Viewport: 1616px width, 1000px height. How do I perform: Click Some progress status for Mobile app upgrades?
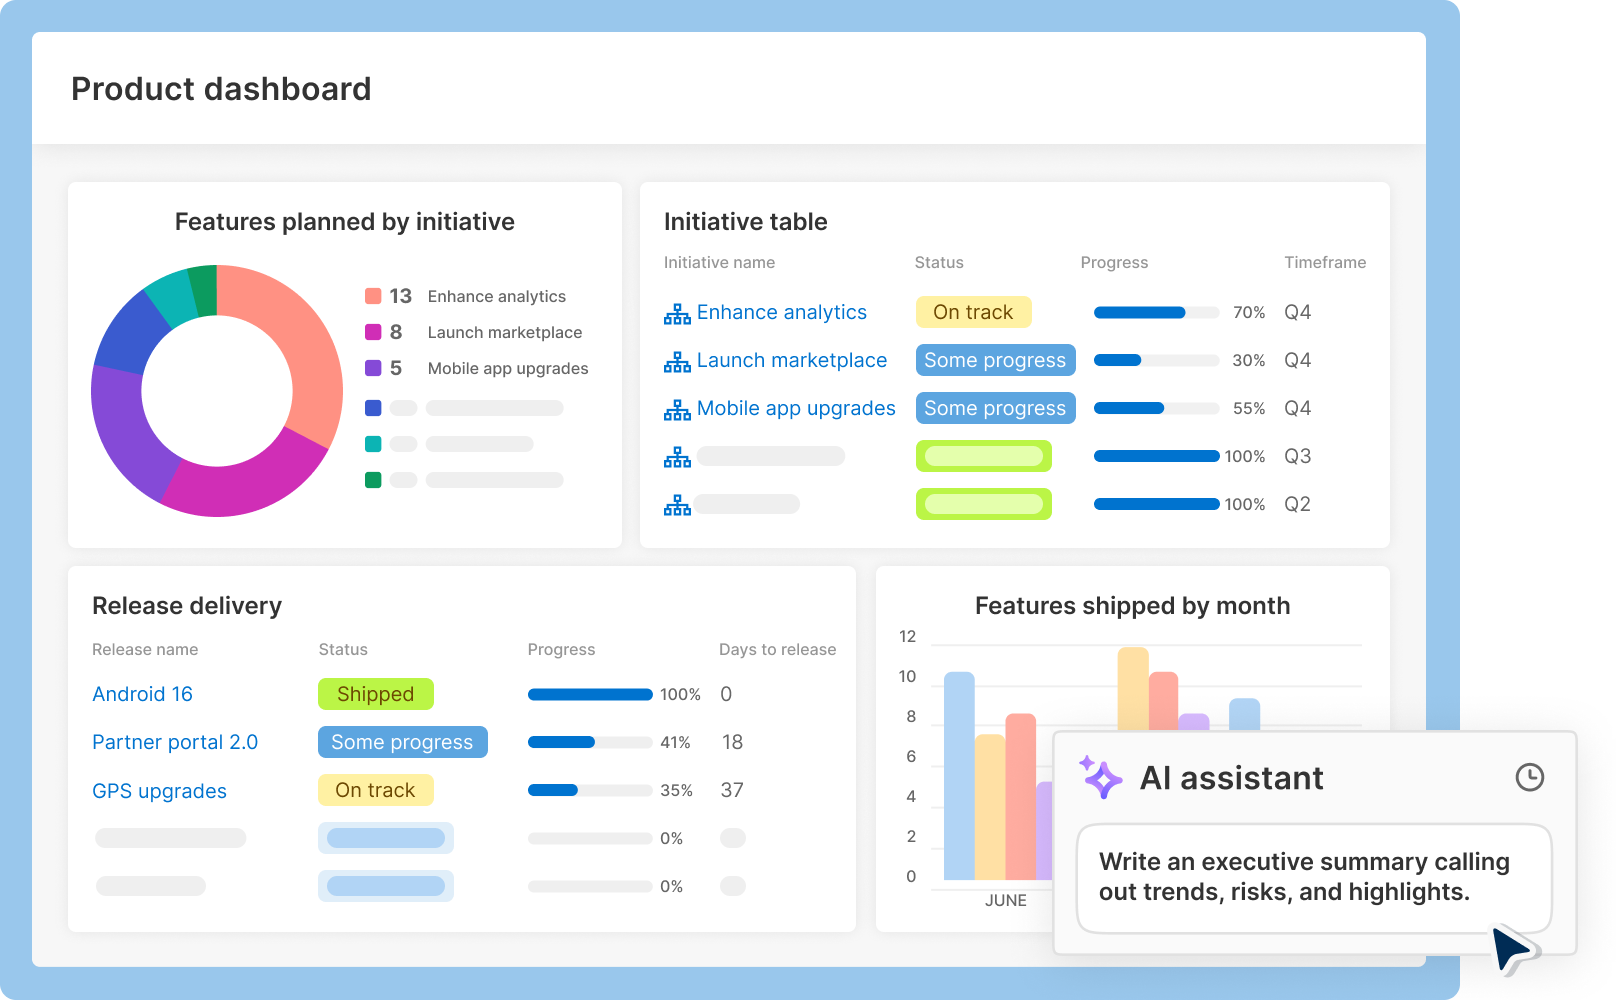point(995,408)
